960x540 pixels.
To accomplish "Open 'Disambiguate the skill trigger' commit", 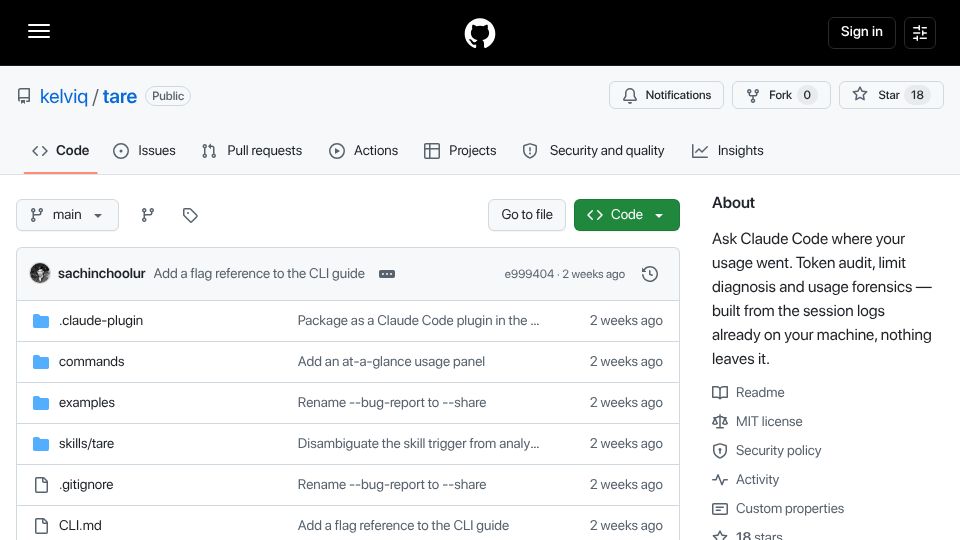I will 418,444.
